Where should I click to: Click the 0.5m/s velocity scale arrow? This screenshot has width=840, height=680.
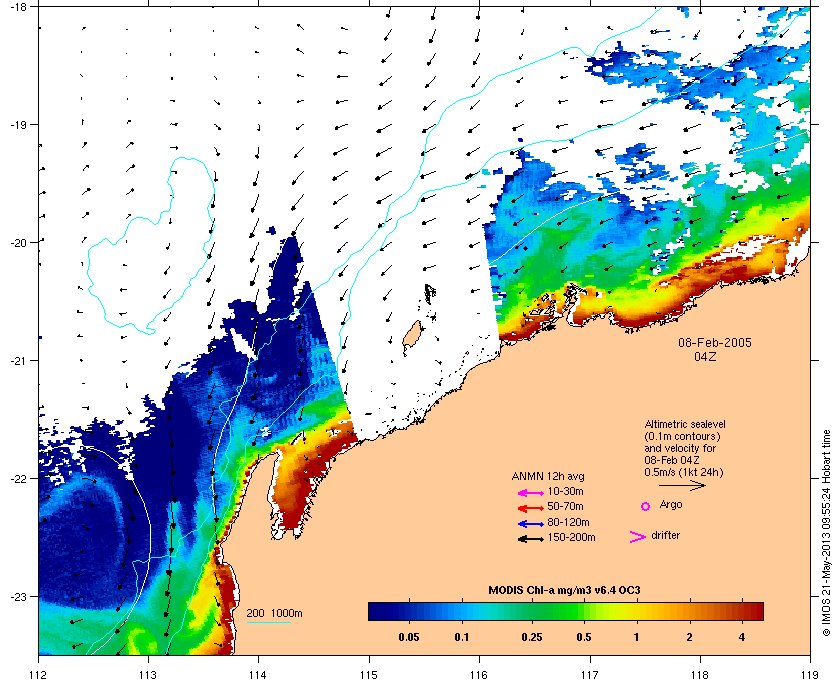682,485
